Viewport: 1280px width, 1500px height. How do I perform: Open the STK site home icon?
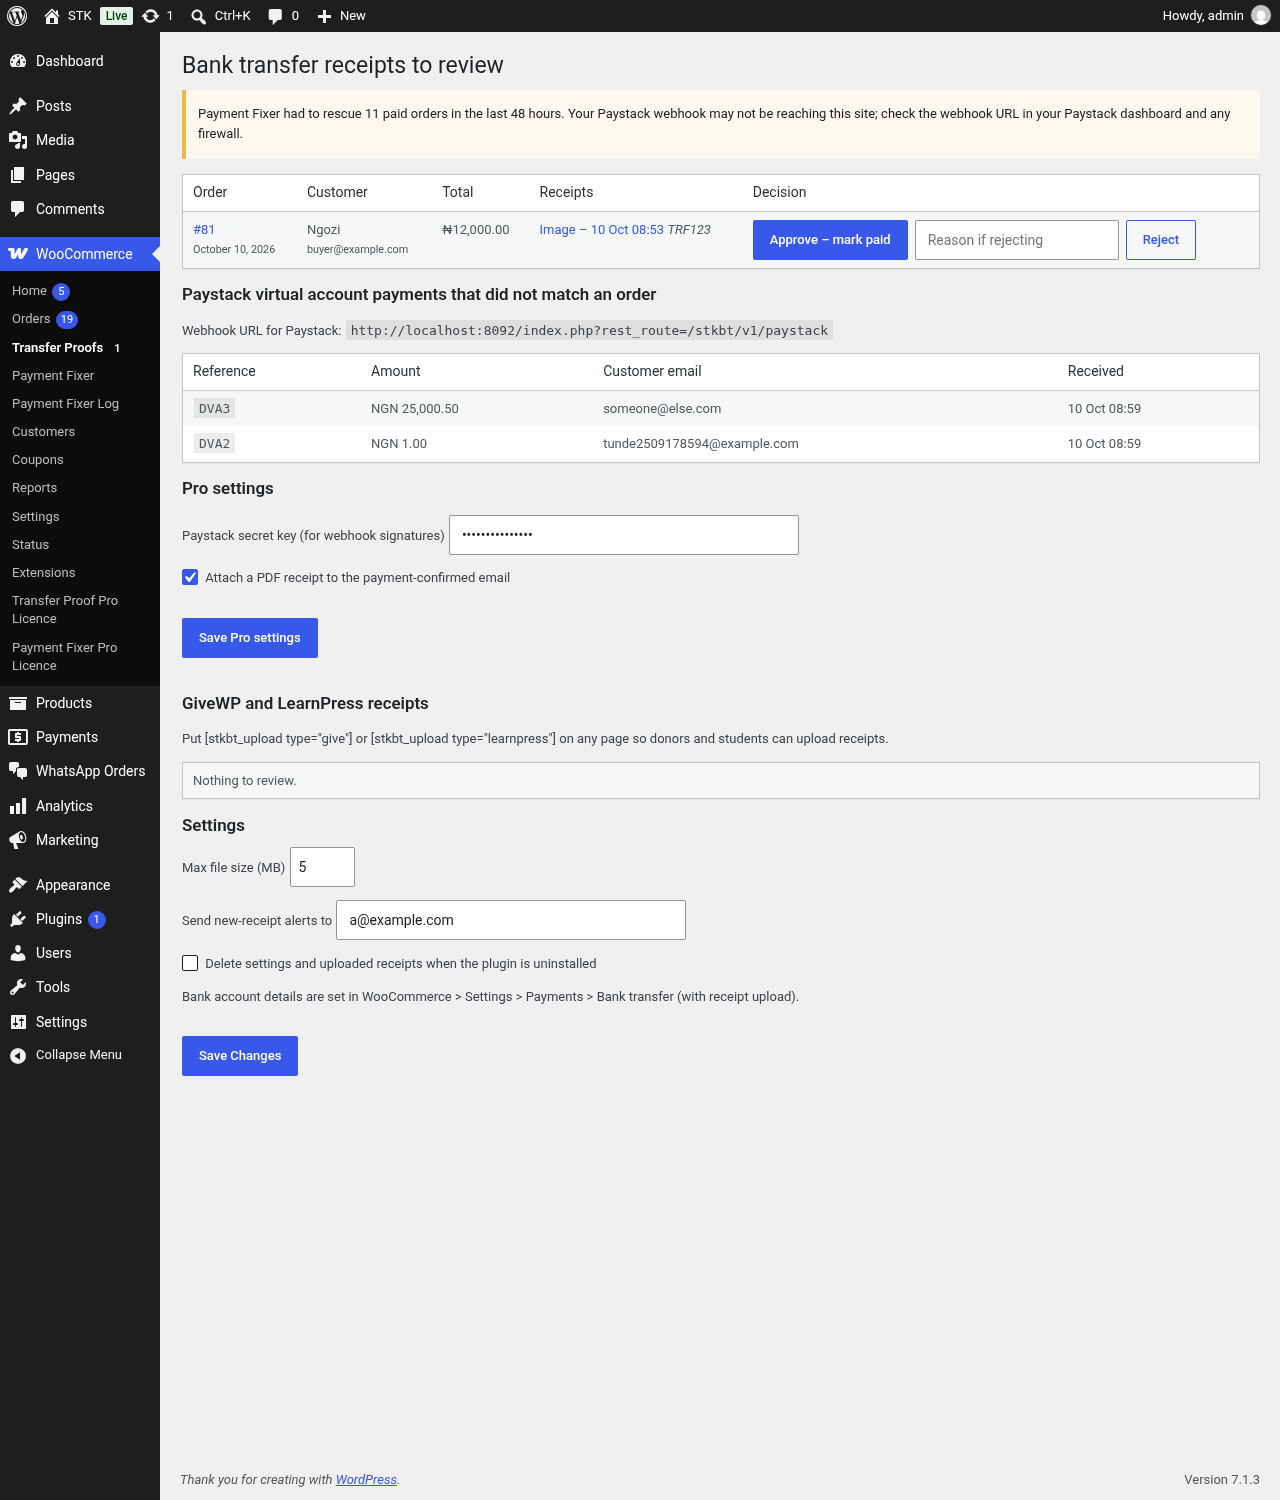[52, 16]
